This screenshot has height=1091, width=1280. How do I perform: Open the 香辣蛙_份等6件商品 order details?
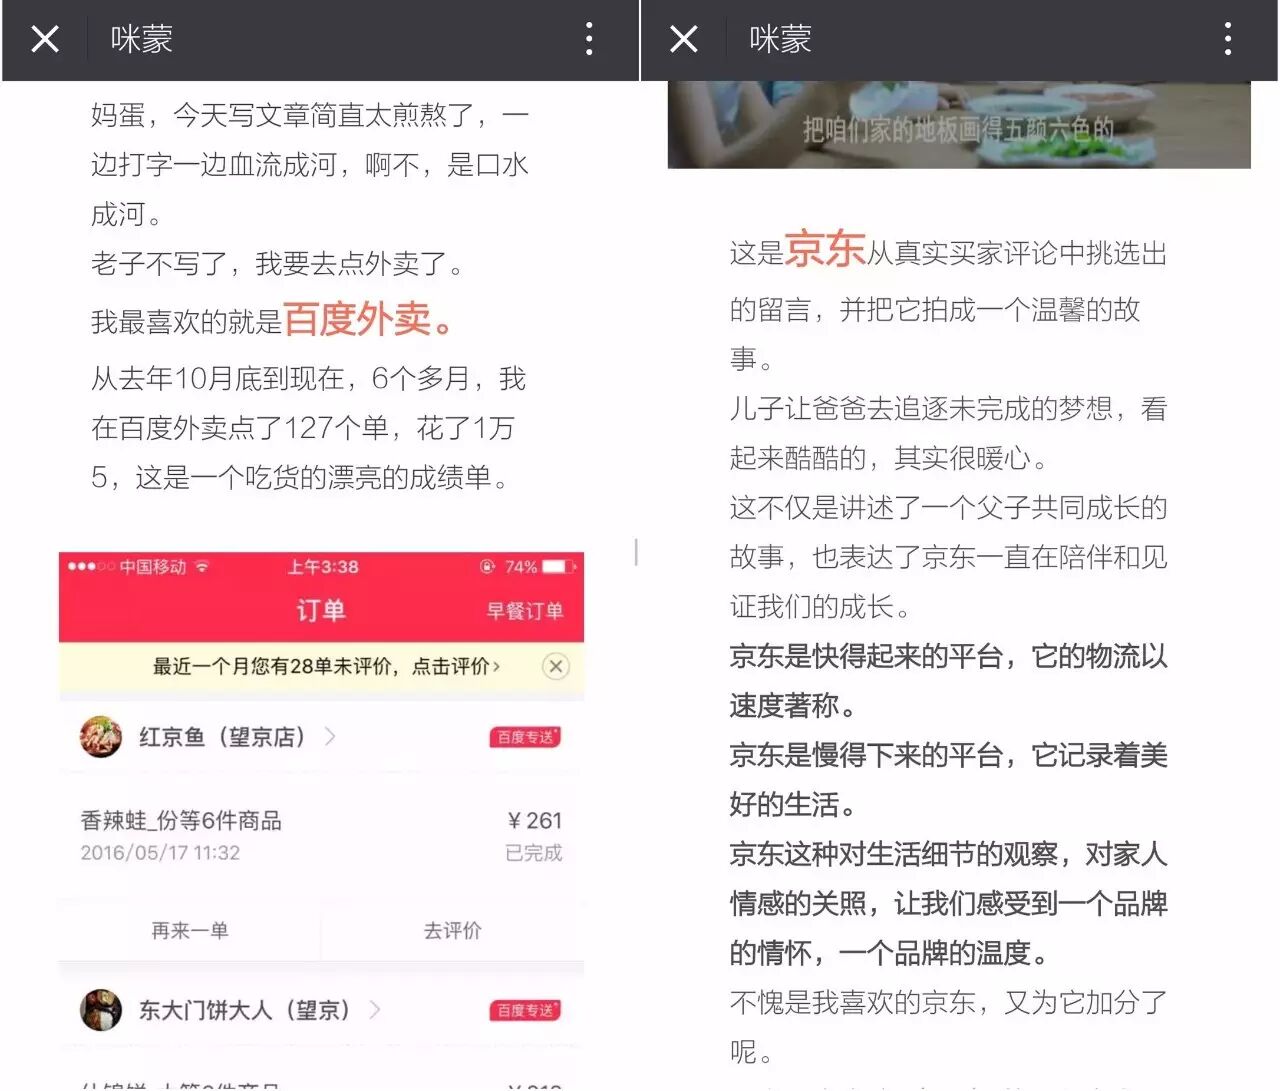coord(181,821)
